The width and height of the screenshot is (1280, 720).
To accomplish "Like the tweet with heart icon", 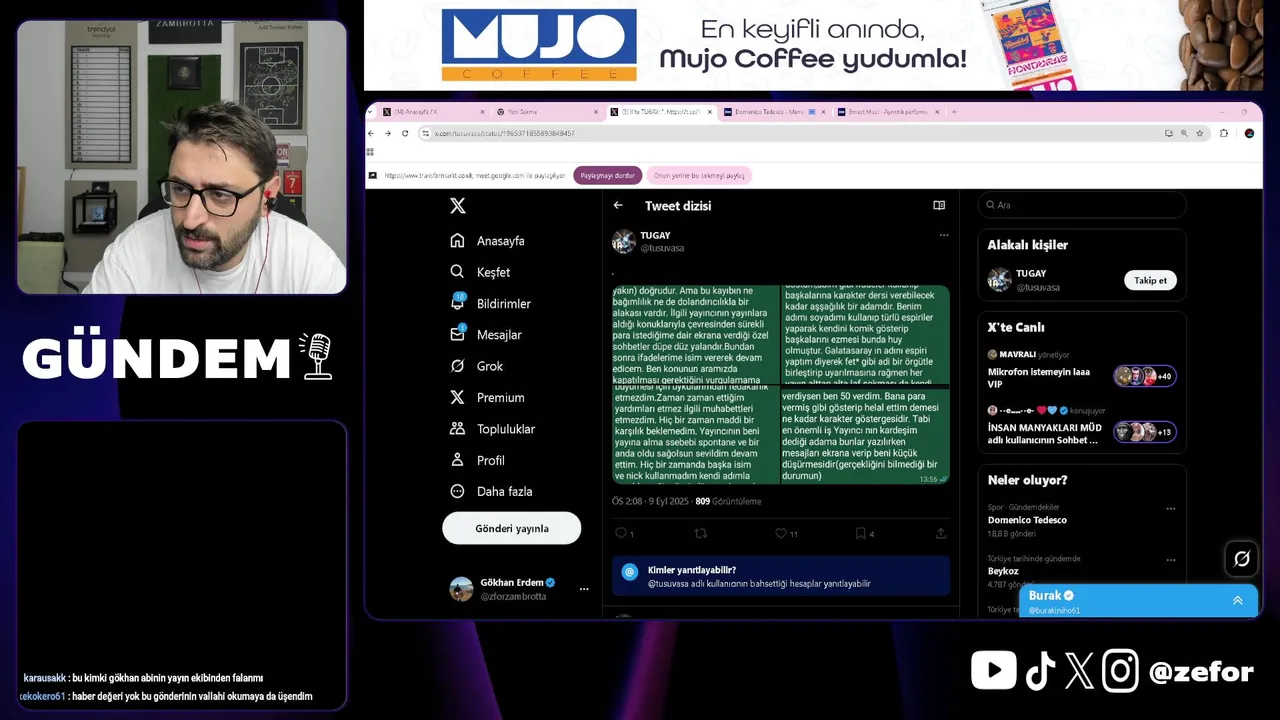I will pos(780,533).
